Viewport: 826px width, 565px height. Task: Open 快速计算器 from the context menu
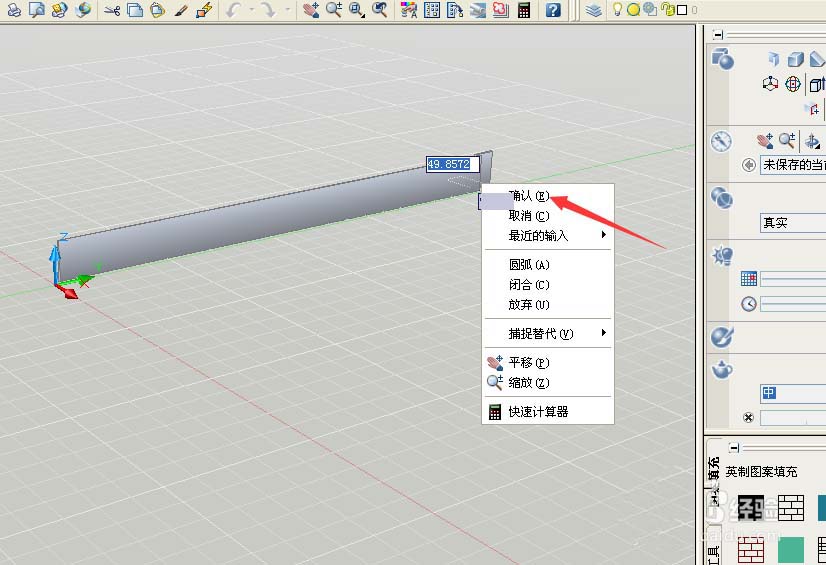click(548, 412)
